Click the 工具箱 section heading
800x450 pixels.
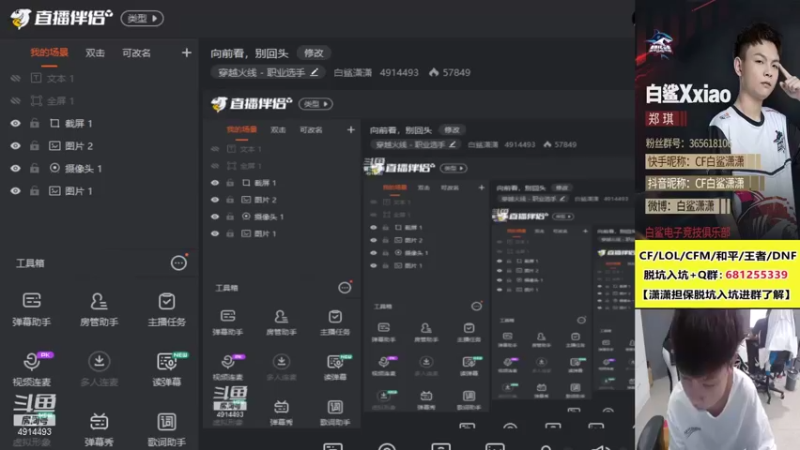tap(30, 263)
